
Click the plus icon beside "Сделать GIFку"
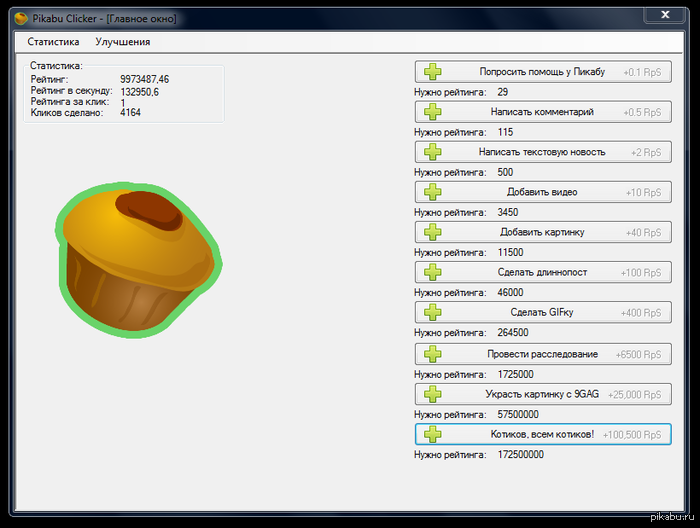click(432, 312)
